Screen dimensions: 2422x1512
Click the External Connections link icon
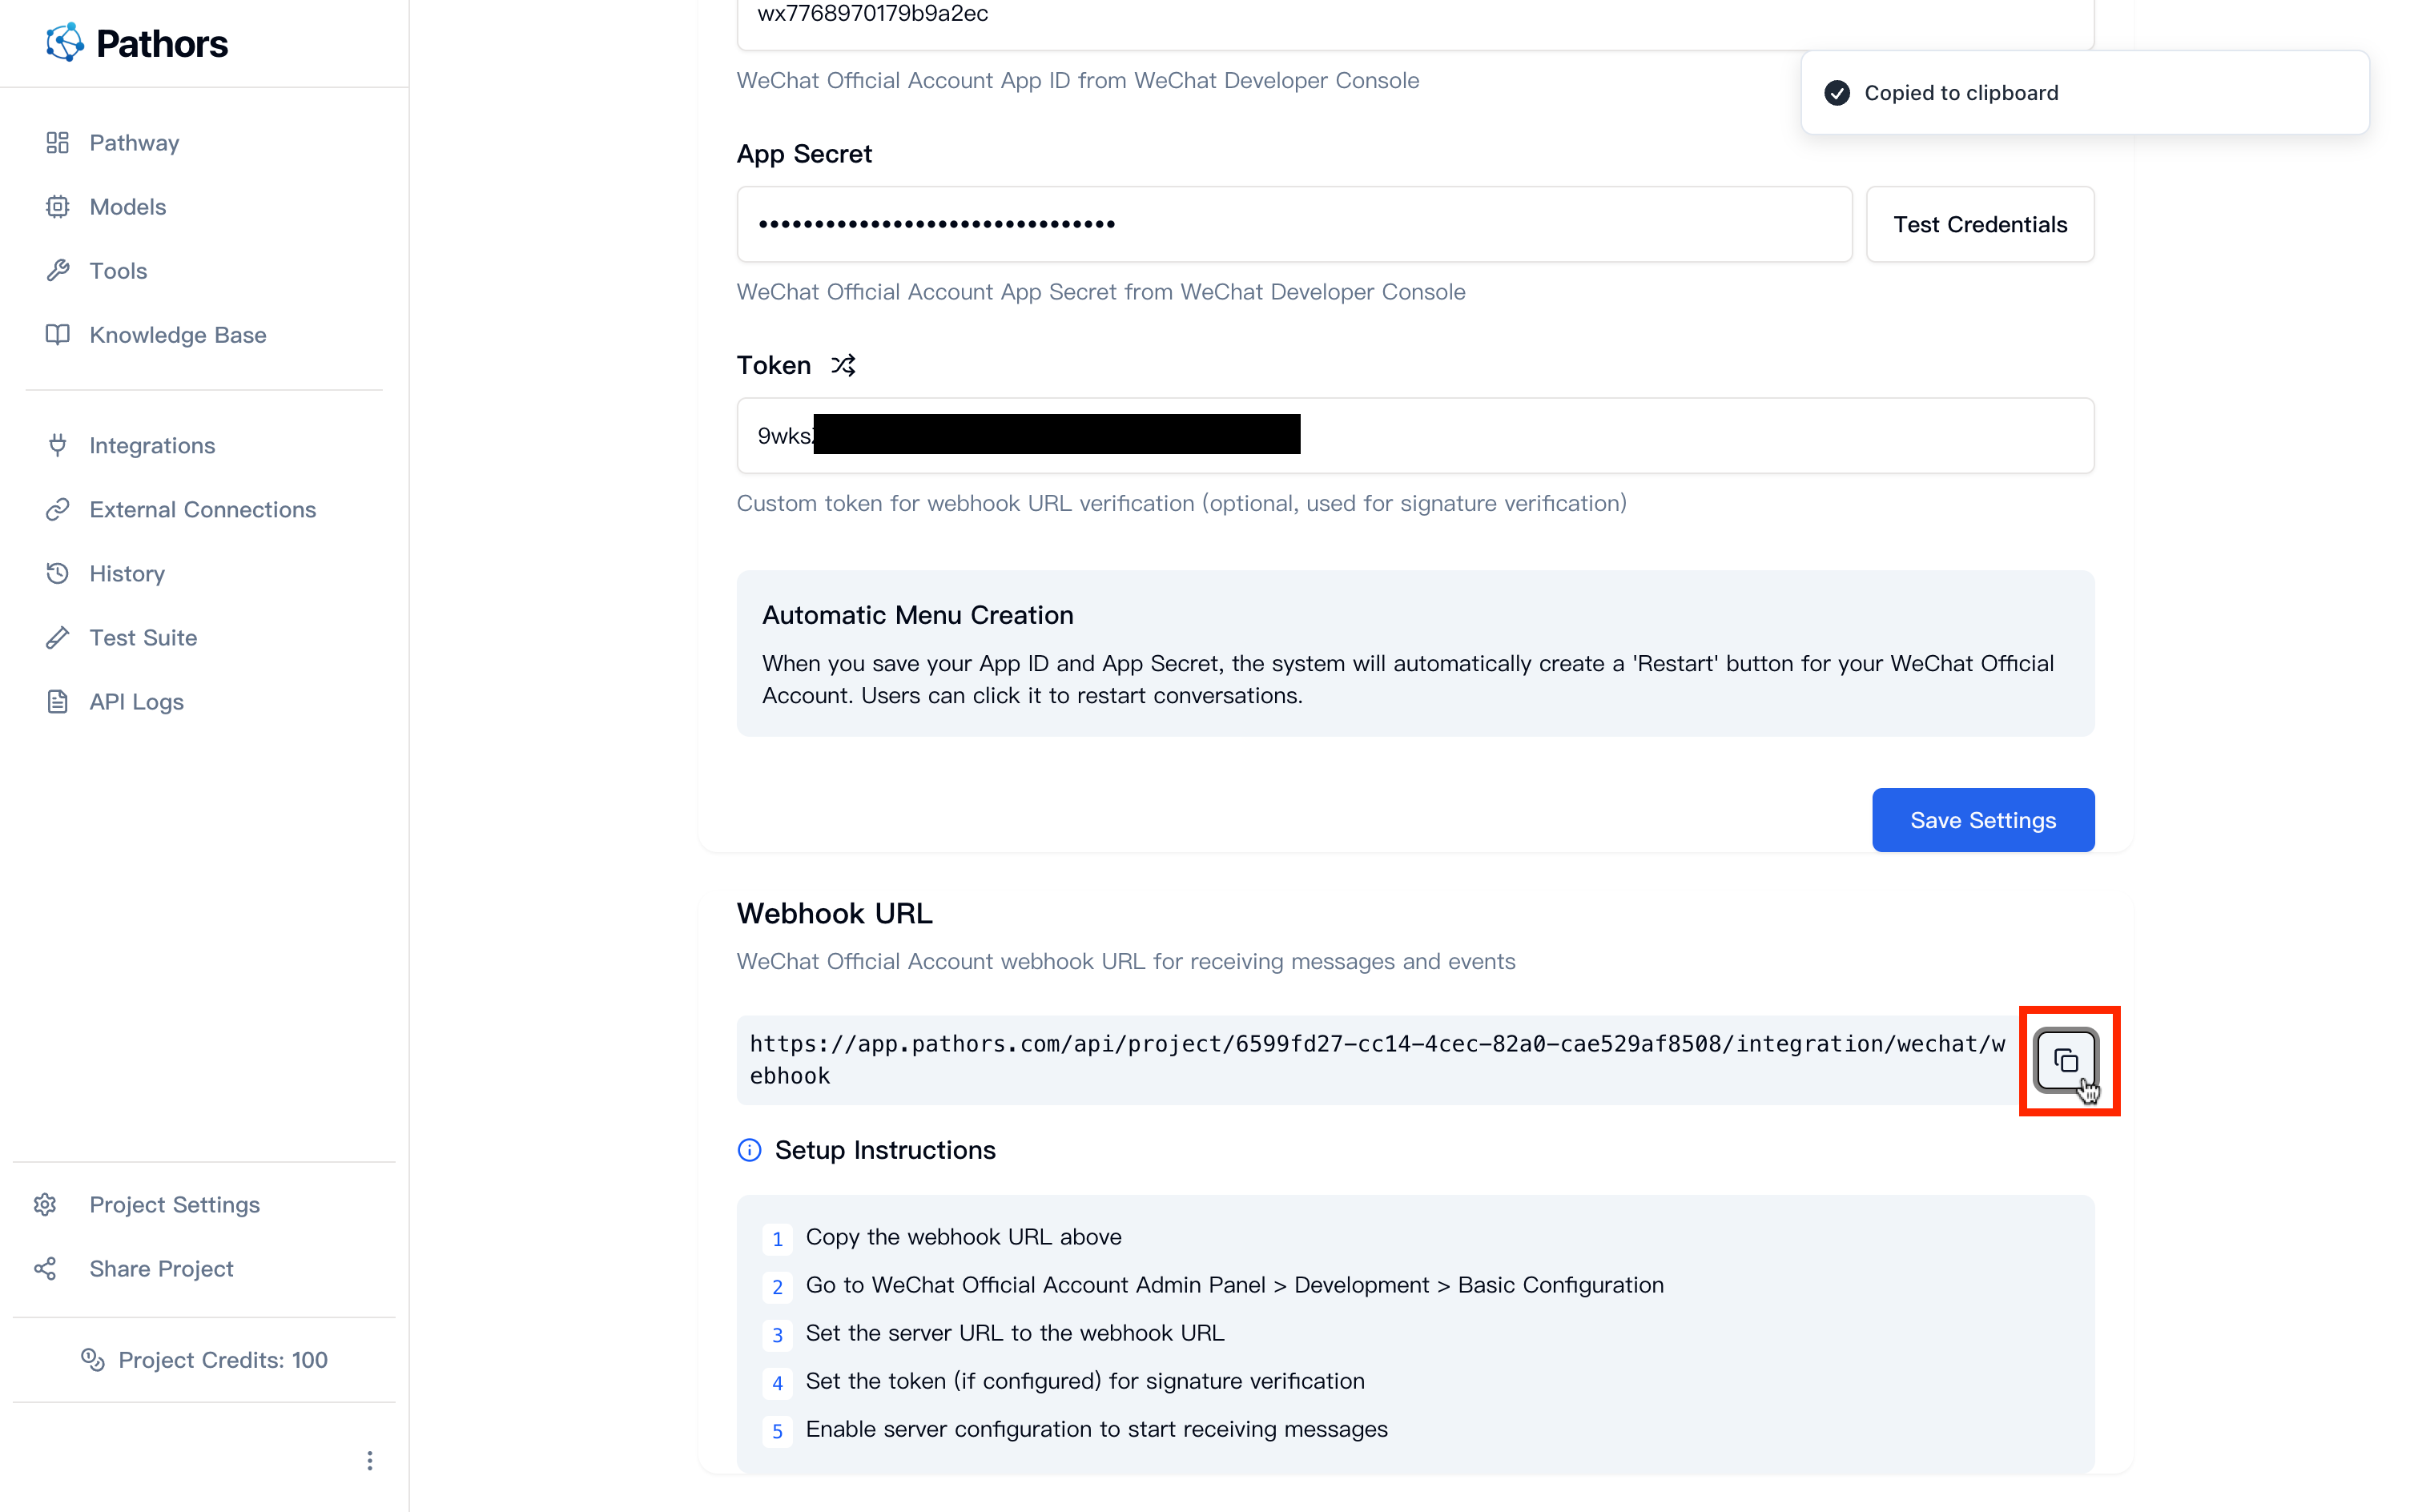[x=58, y=509]
